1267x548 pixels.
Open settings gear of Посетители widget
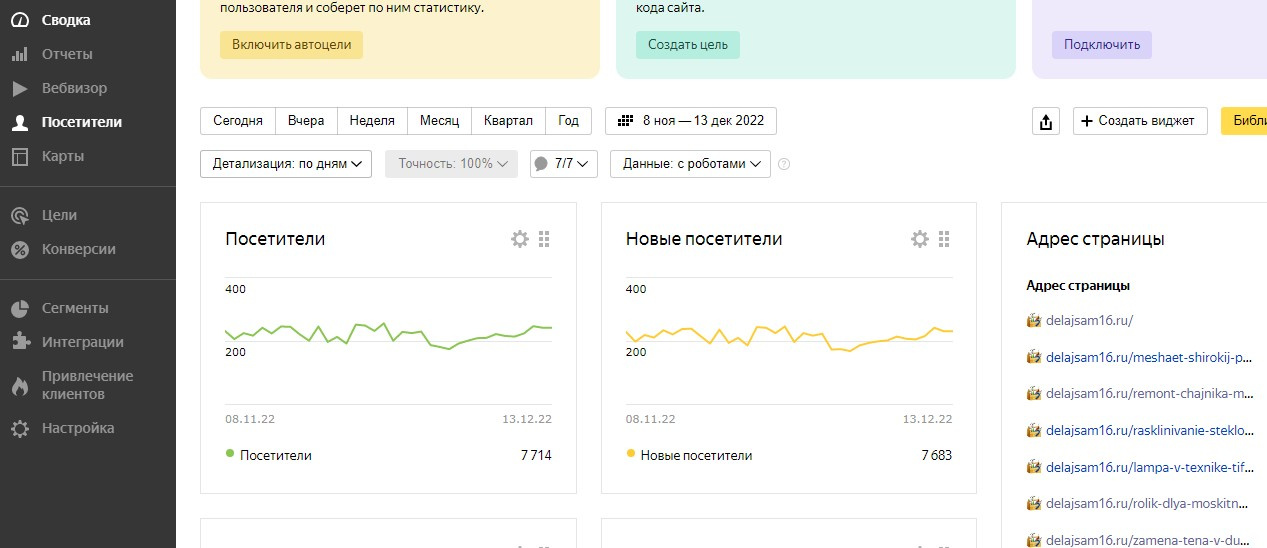pyautogui.click(x=519, y=239)
